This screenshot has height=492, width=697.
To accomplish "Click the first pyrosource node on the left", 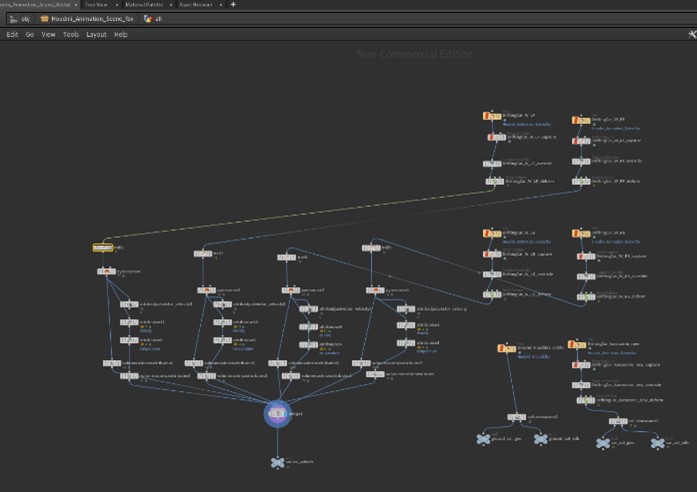I will click(107, 271).
